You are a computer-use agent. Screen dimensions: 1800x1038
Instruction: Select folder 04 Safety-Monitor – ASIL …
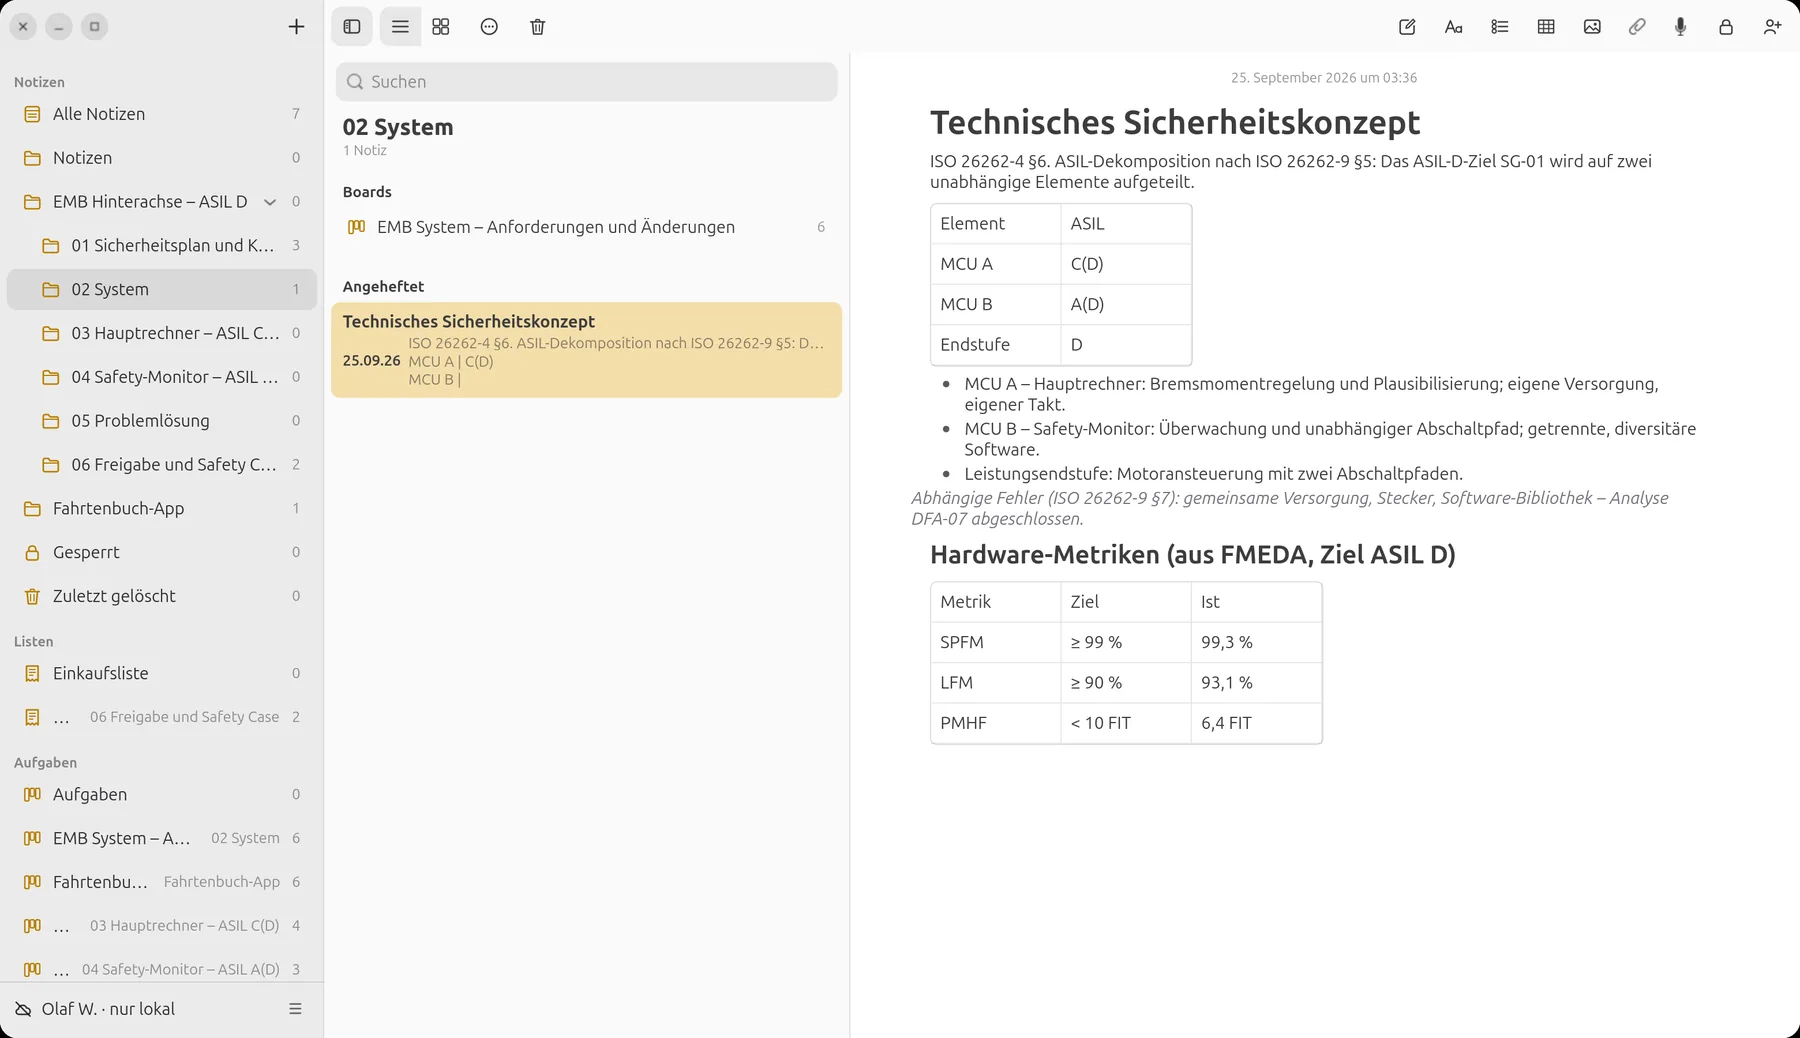[x=162, y=377]
